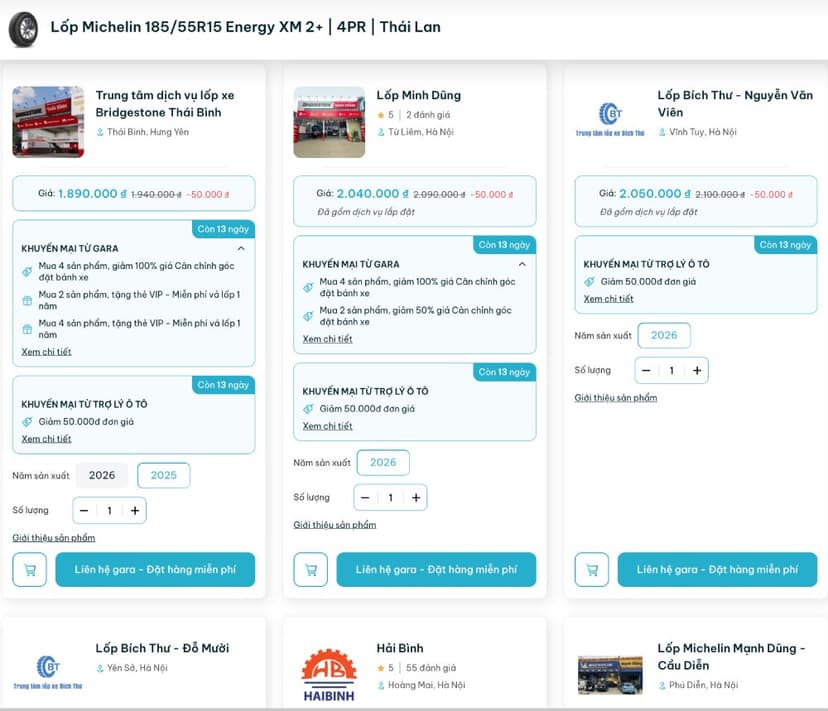Increase quantity in Bridgestone Thái Bình card
Viewport: 828px width, 711px height.
pos(135,510)
